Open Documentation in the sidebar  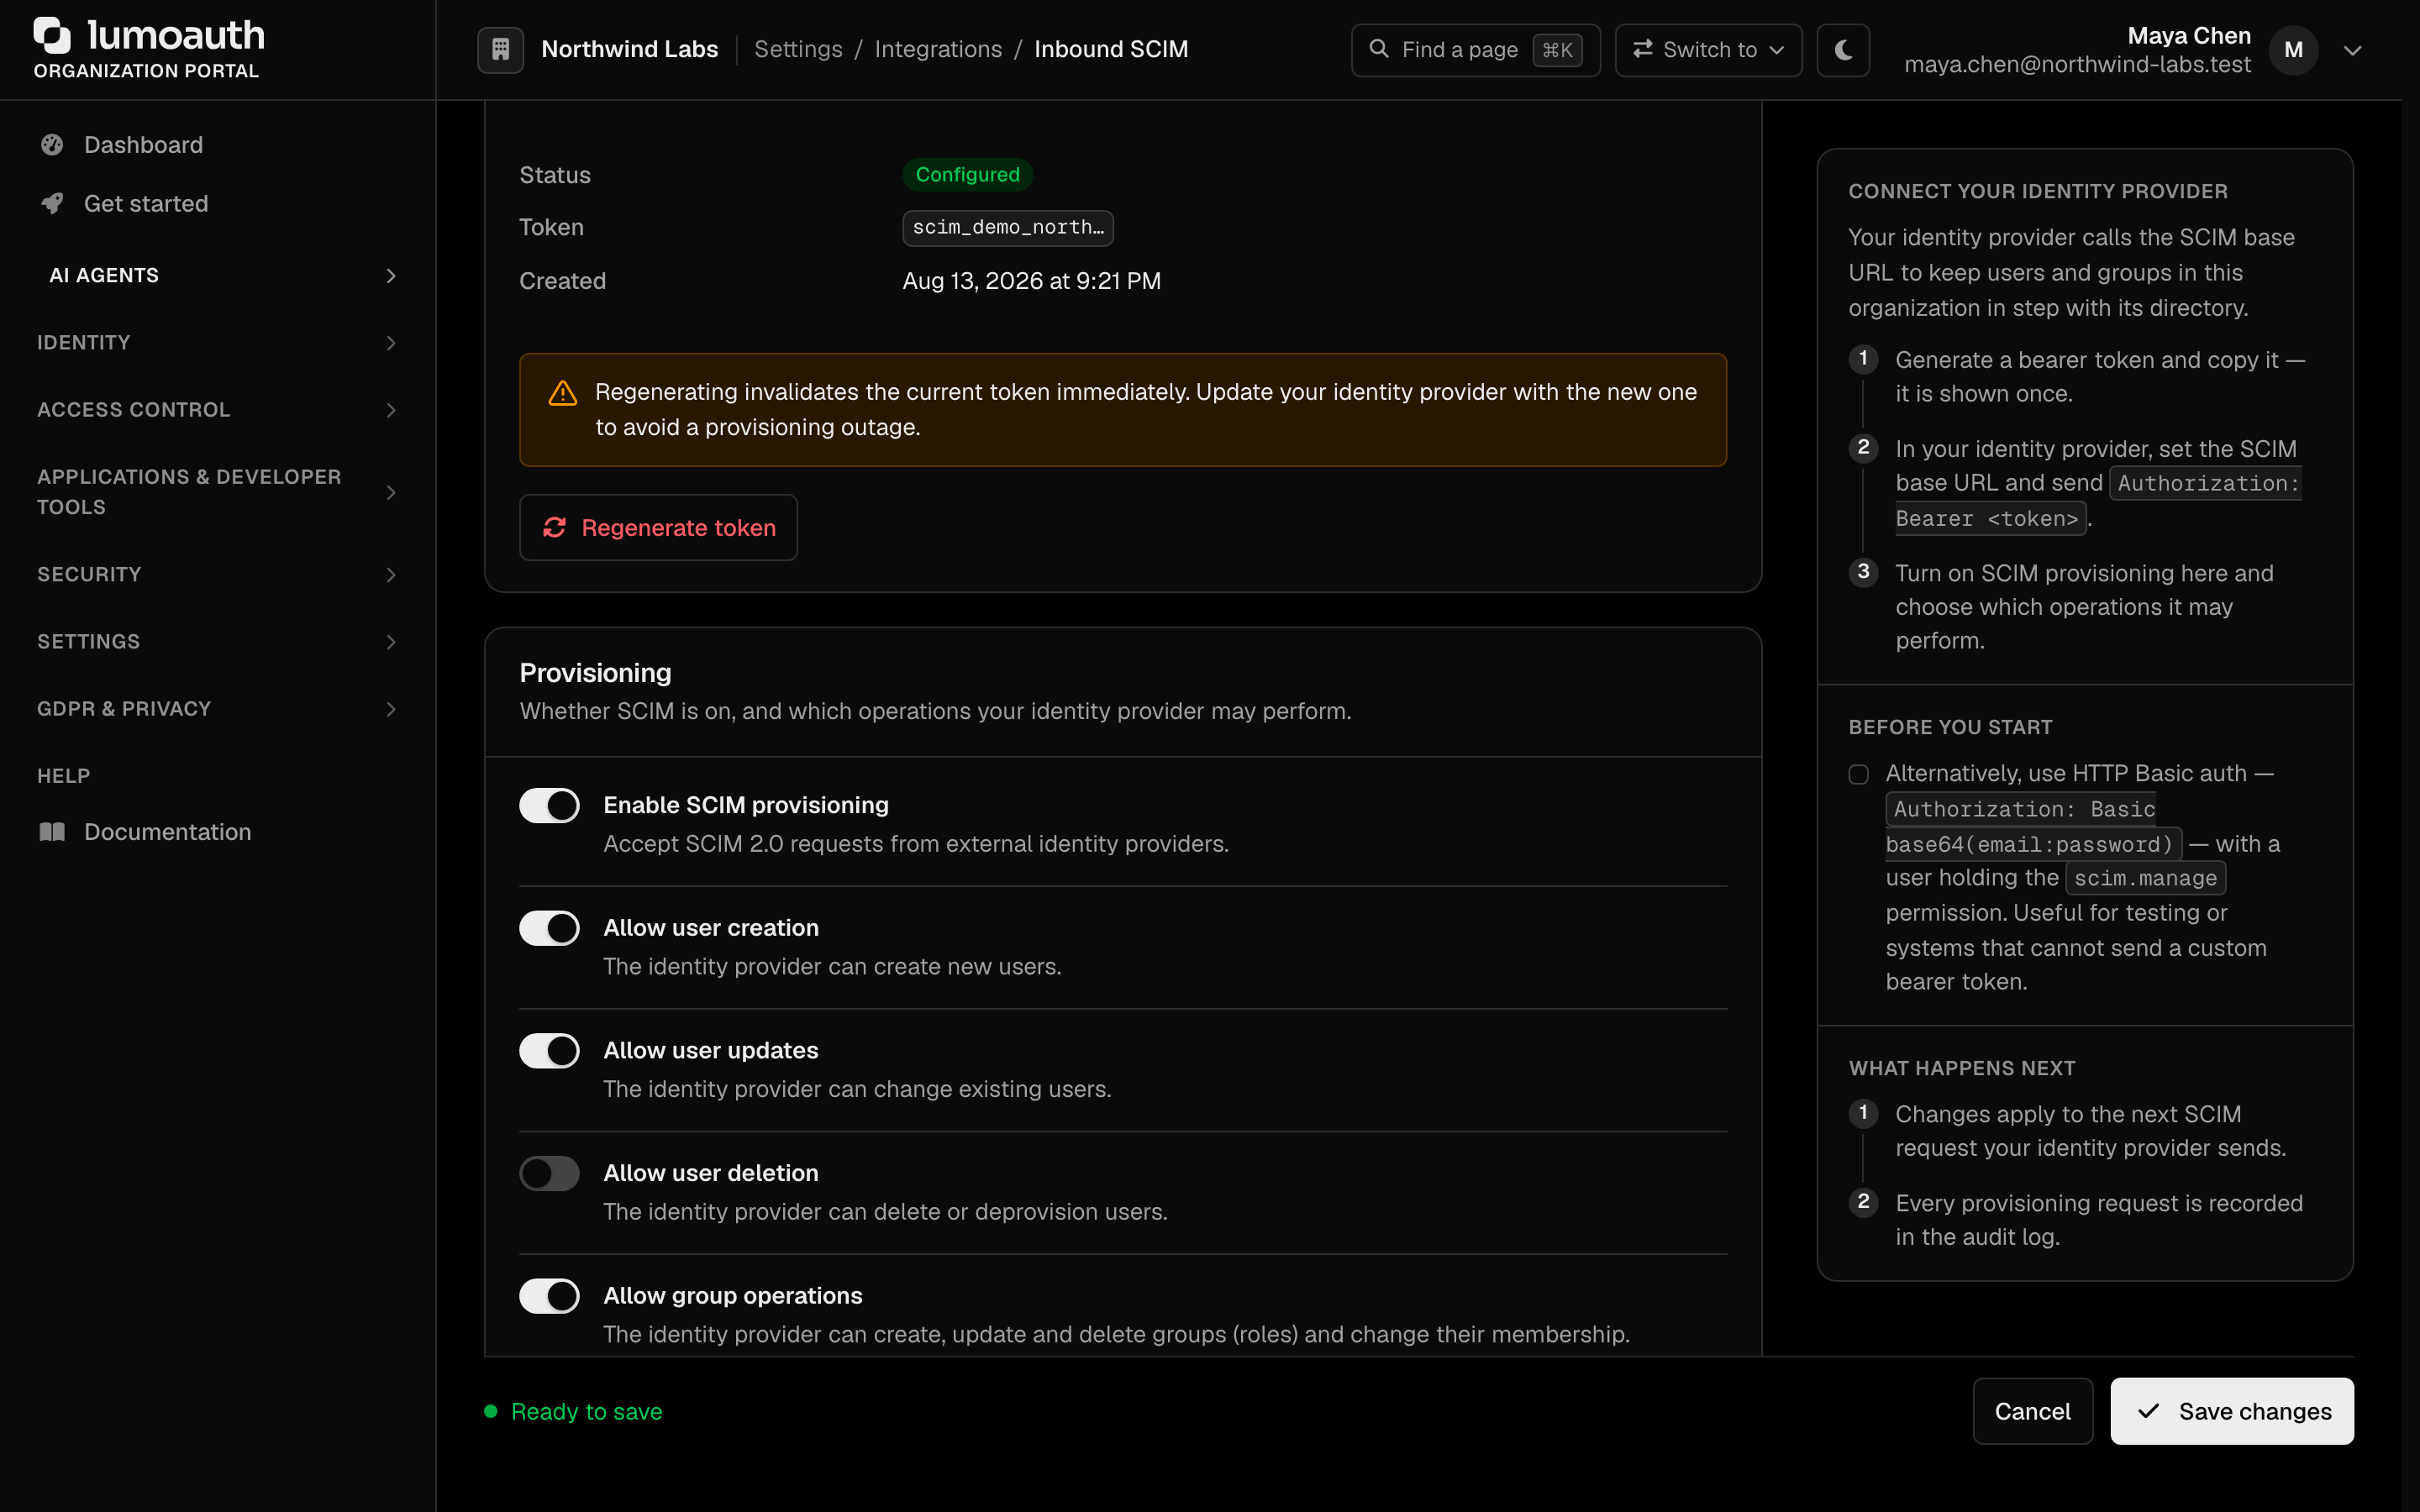218,832
